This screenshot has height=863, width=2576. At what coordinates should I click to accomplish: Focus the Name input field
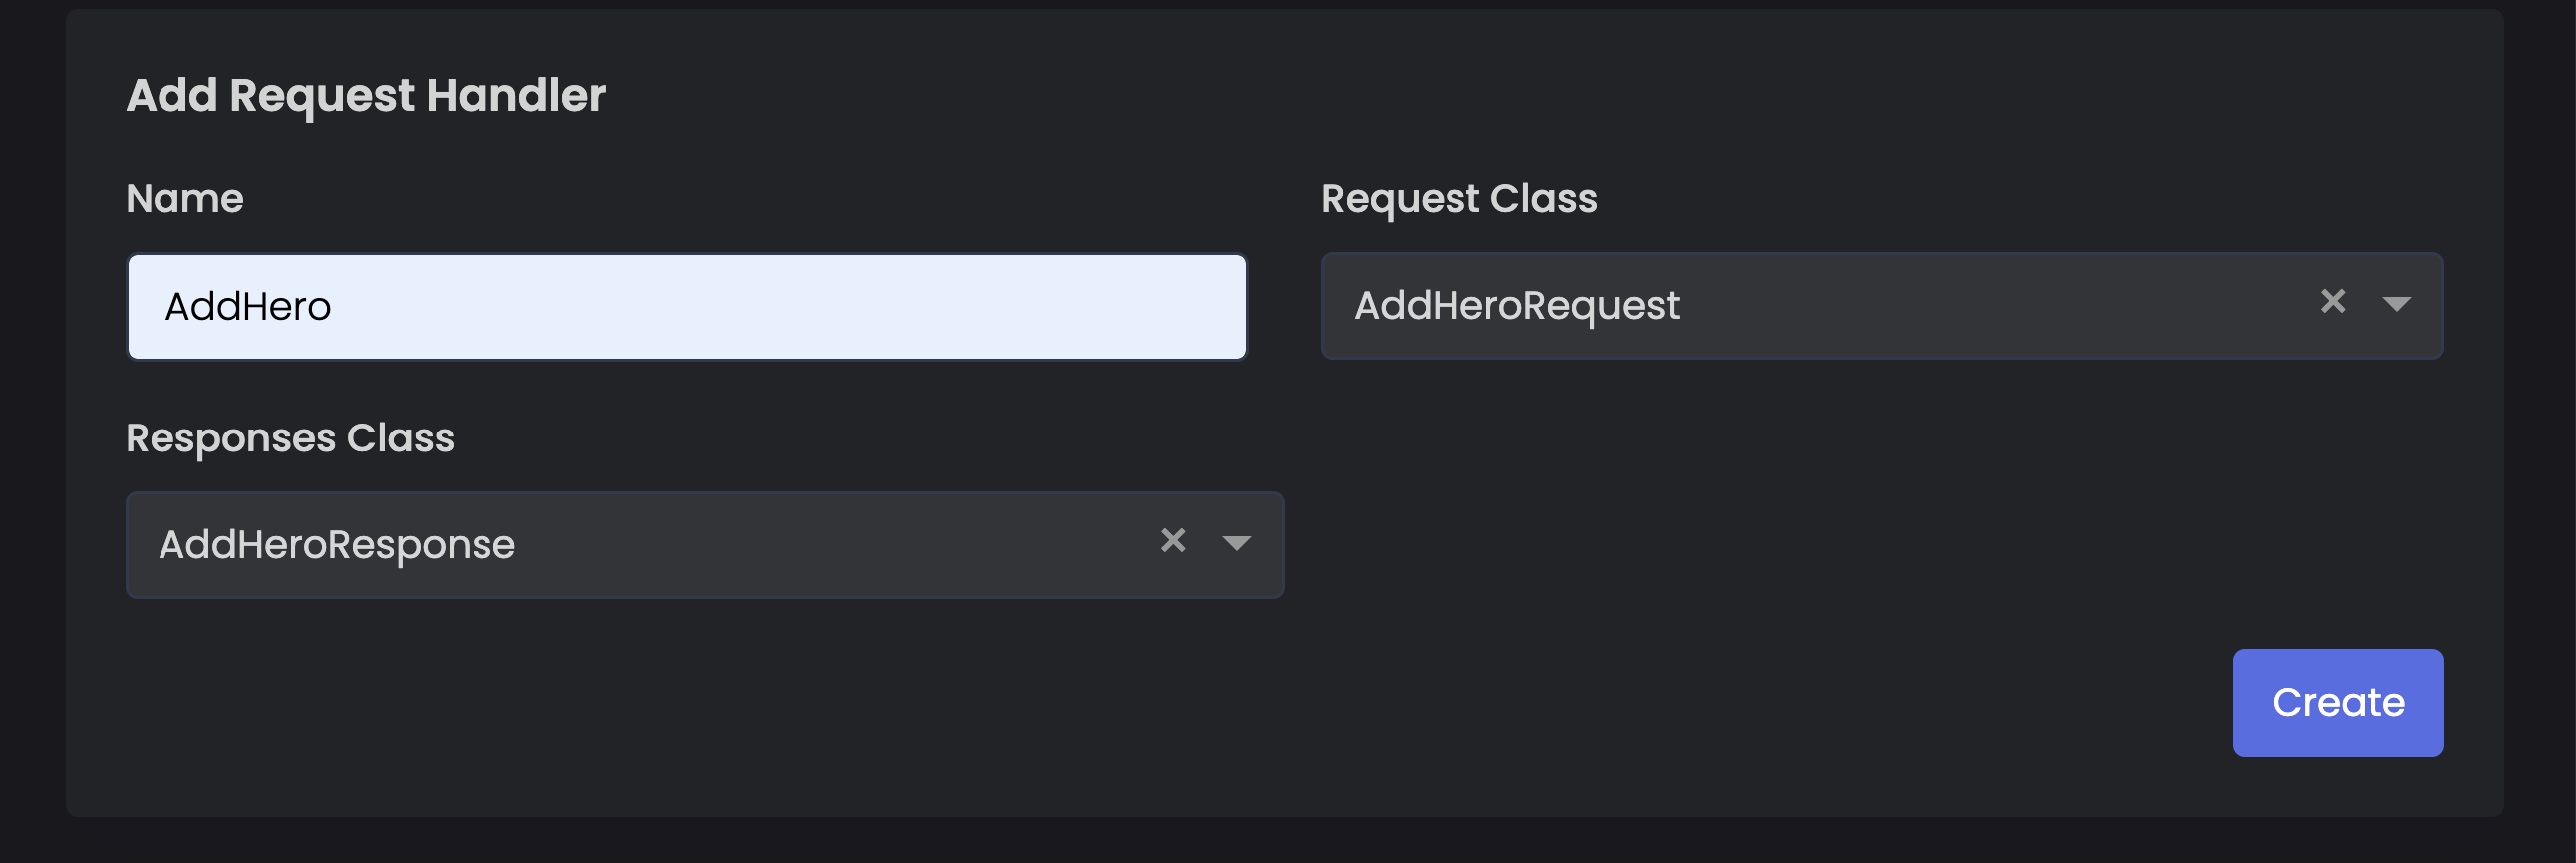(x=687, y=307)
